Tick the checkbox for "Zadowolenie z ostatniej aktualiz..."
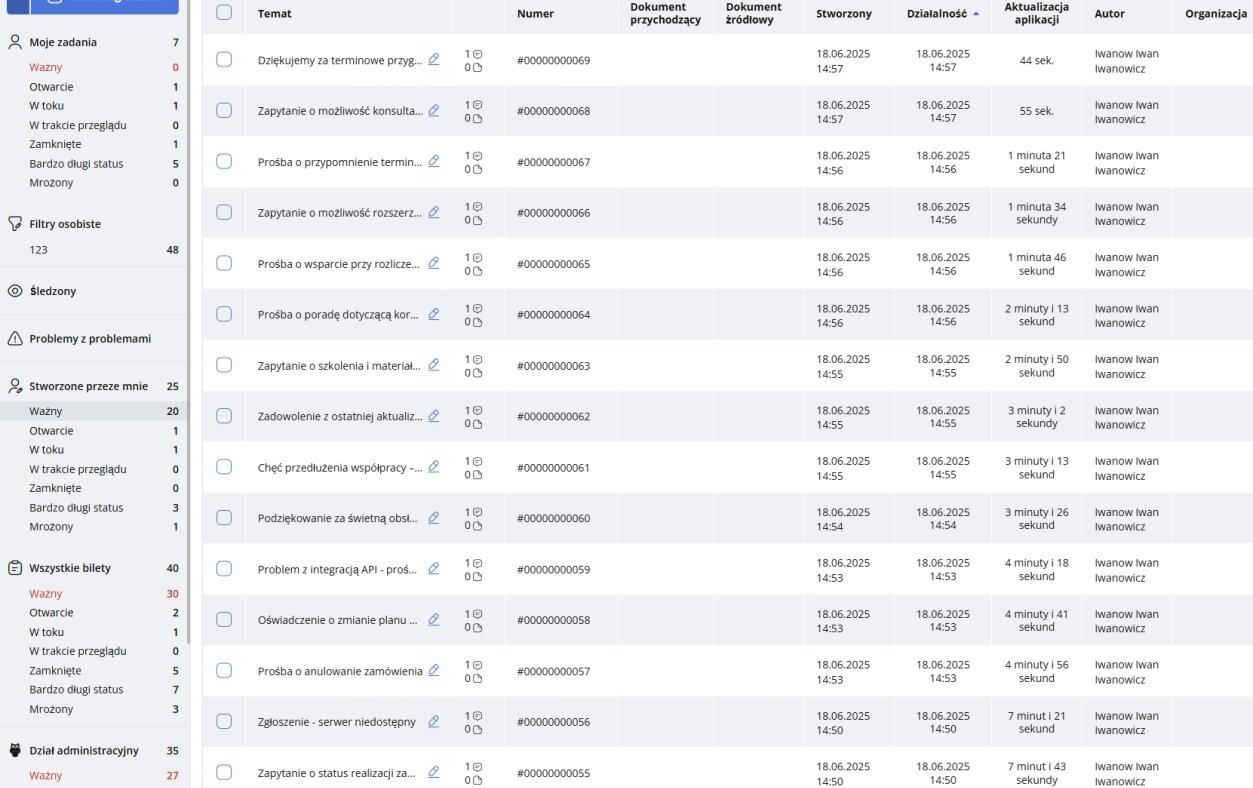The height and width of the screenshot is (788, 1253). (x=224, y=416)
